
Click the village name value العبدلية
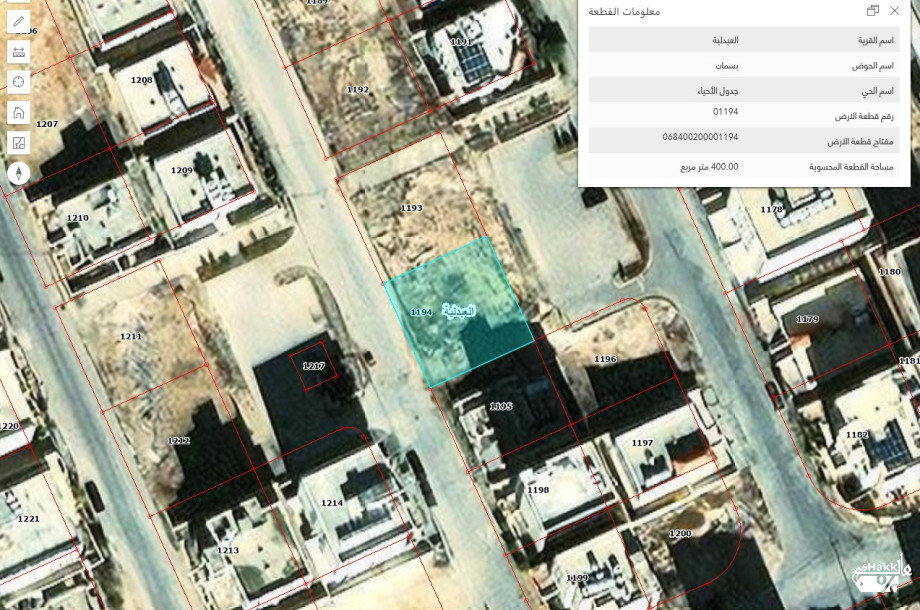pyautogui.click(x=724, y=40)
